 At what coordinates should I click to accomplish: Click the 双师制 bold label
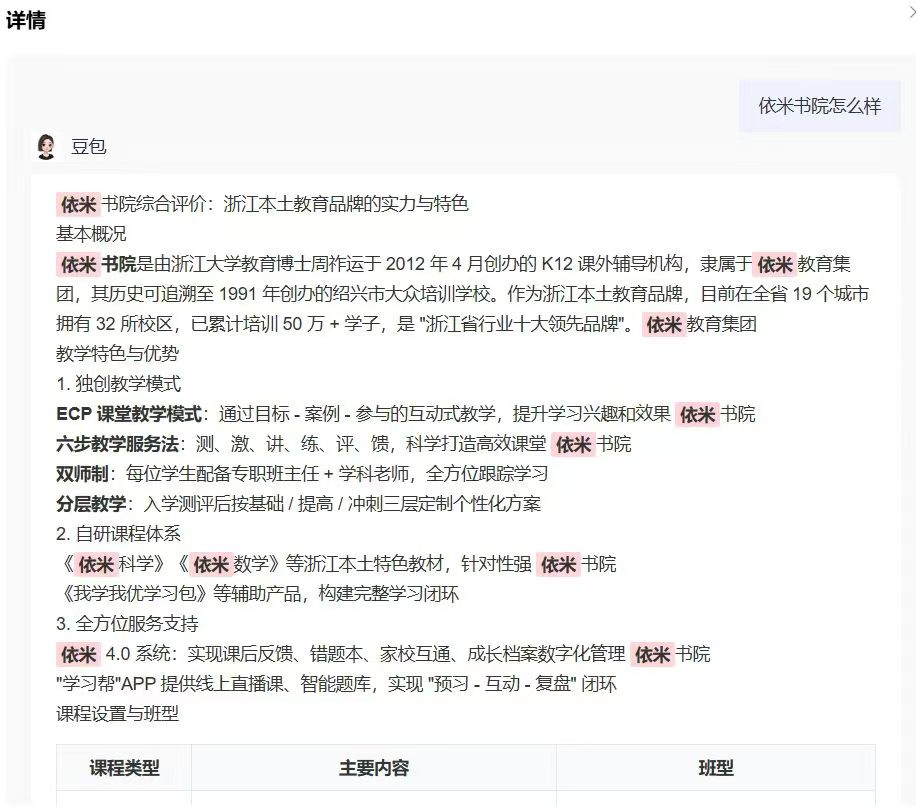pyautogui.click(x=82, y=474)
